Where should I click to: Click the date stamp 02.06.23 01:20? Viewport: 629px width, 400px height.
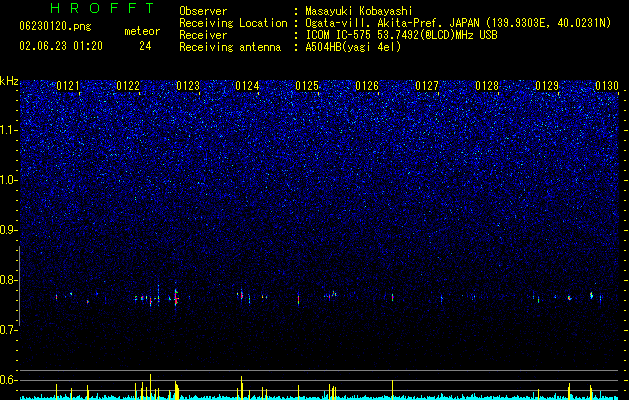click(61, 46)
